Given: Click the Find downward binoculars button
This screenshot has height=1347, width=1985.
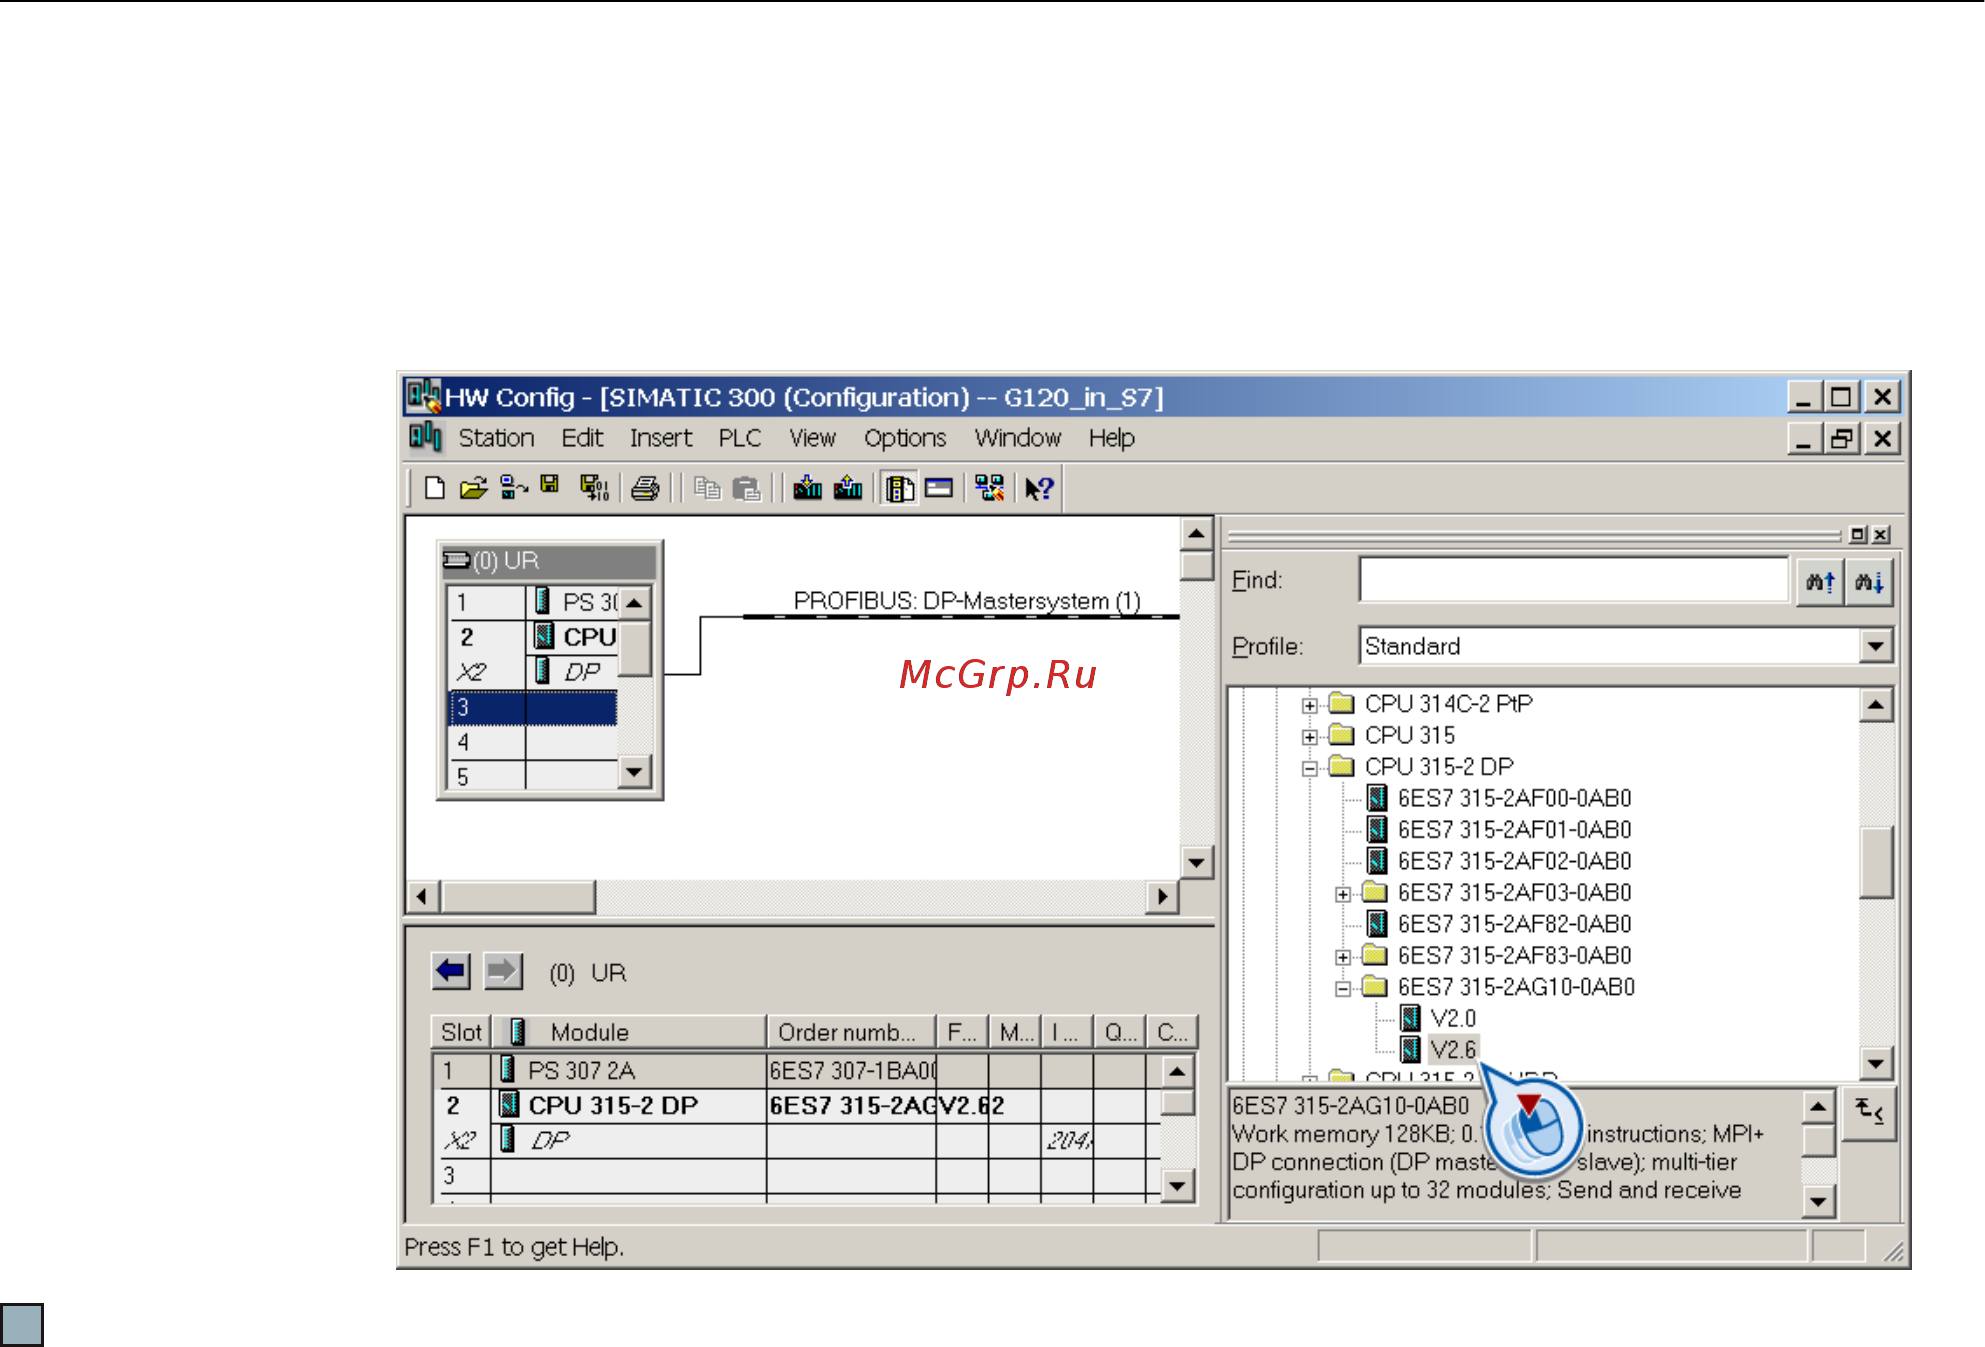Looking at the screenshot, I should coord(1869,581).
